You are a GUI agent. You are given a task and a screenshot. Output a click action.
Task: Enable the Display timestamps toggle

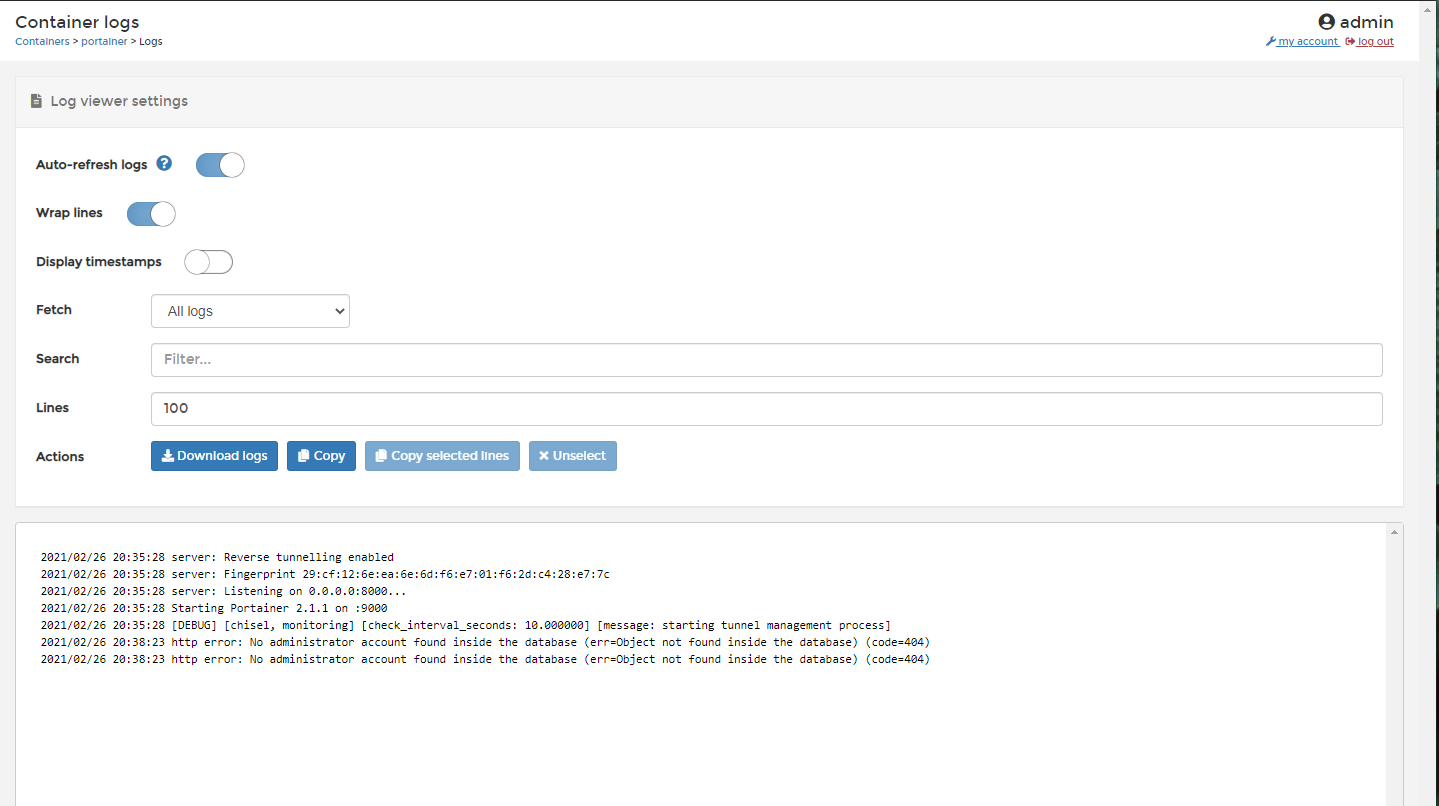(208, 261)
